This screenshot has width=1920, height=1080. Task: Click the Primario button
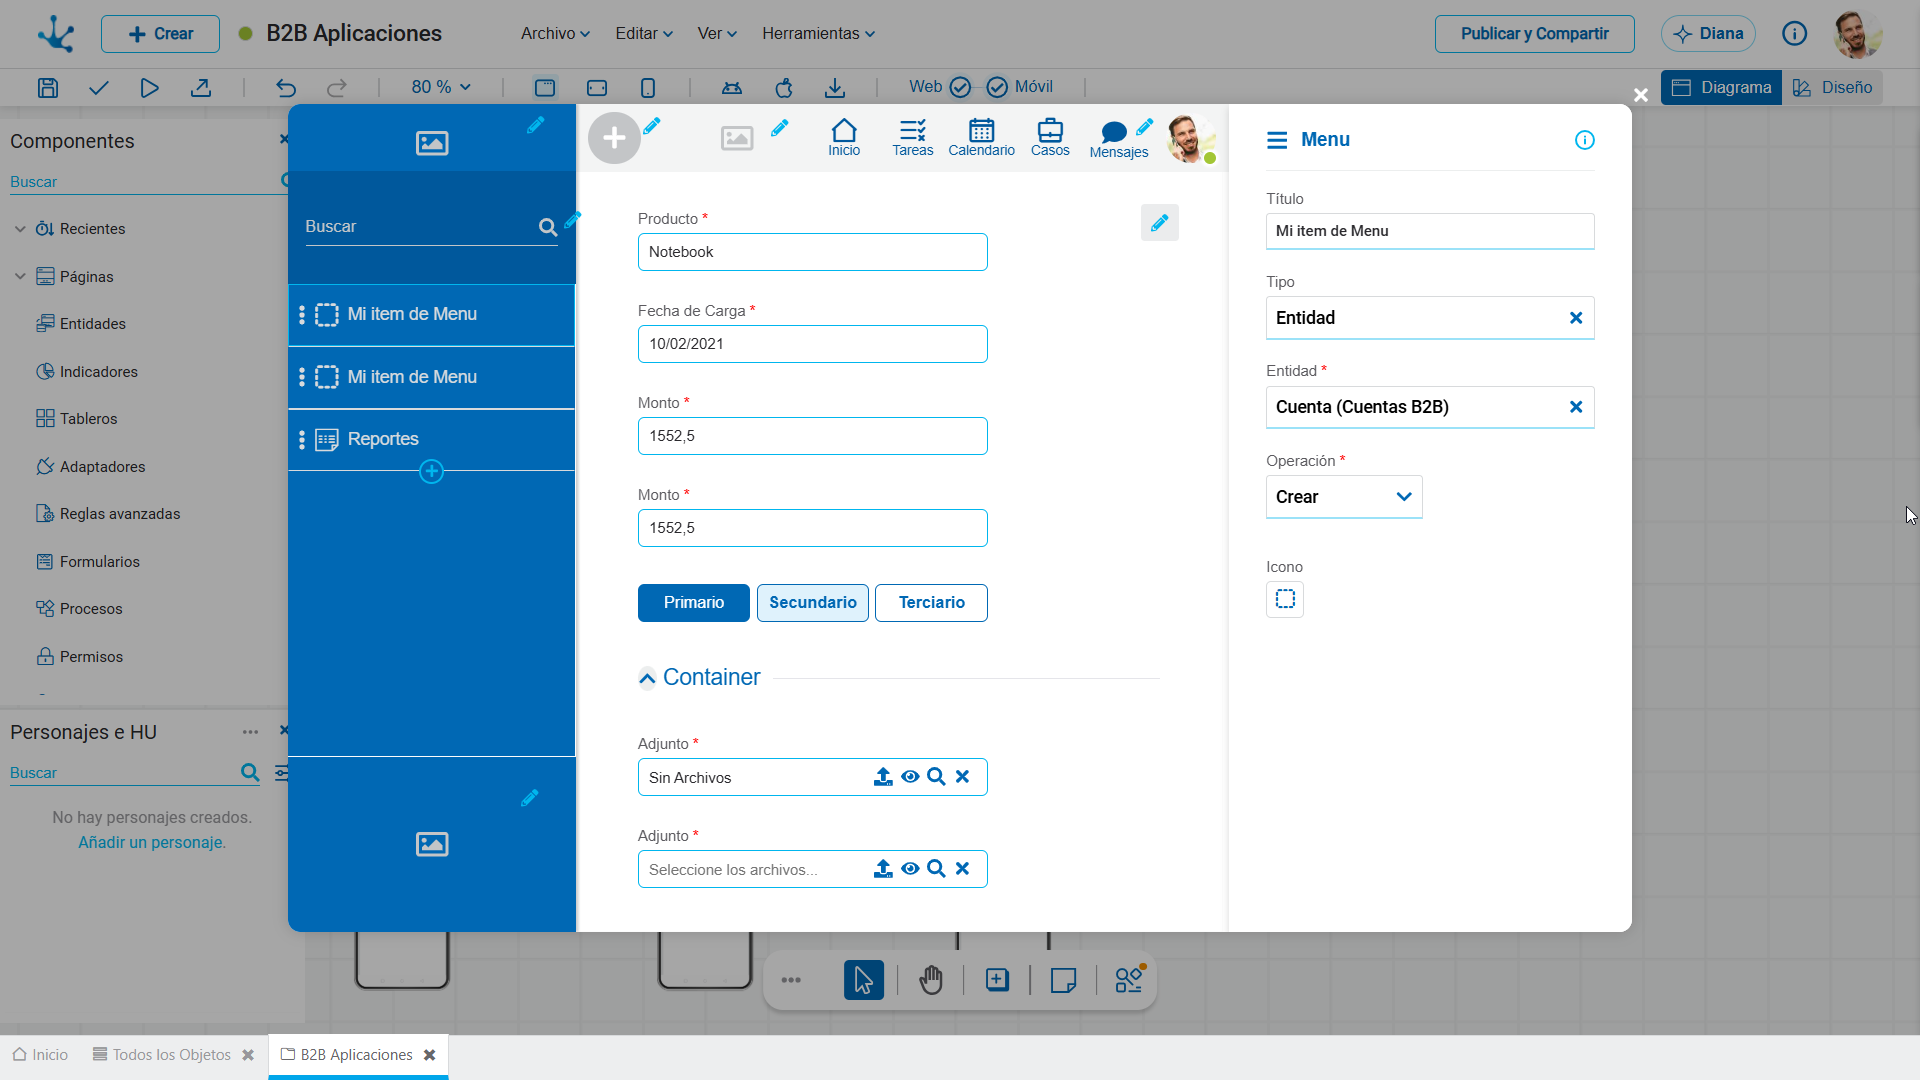[x=694, y=603]
